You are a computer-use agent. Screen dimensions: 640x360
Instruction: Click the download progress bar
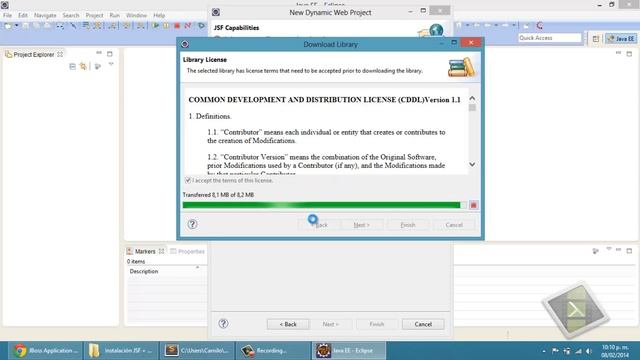tap(324, 205)
